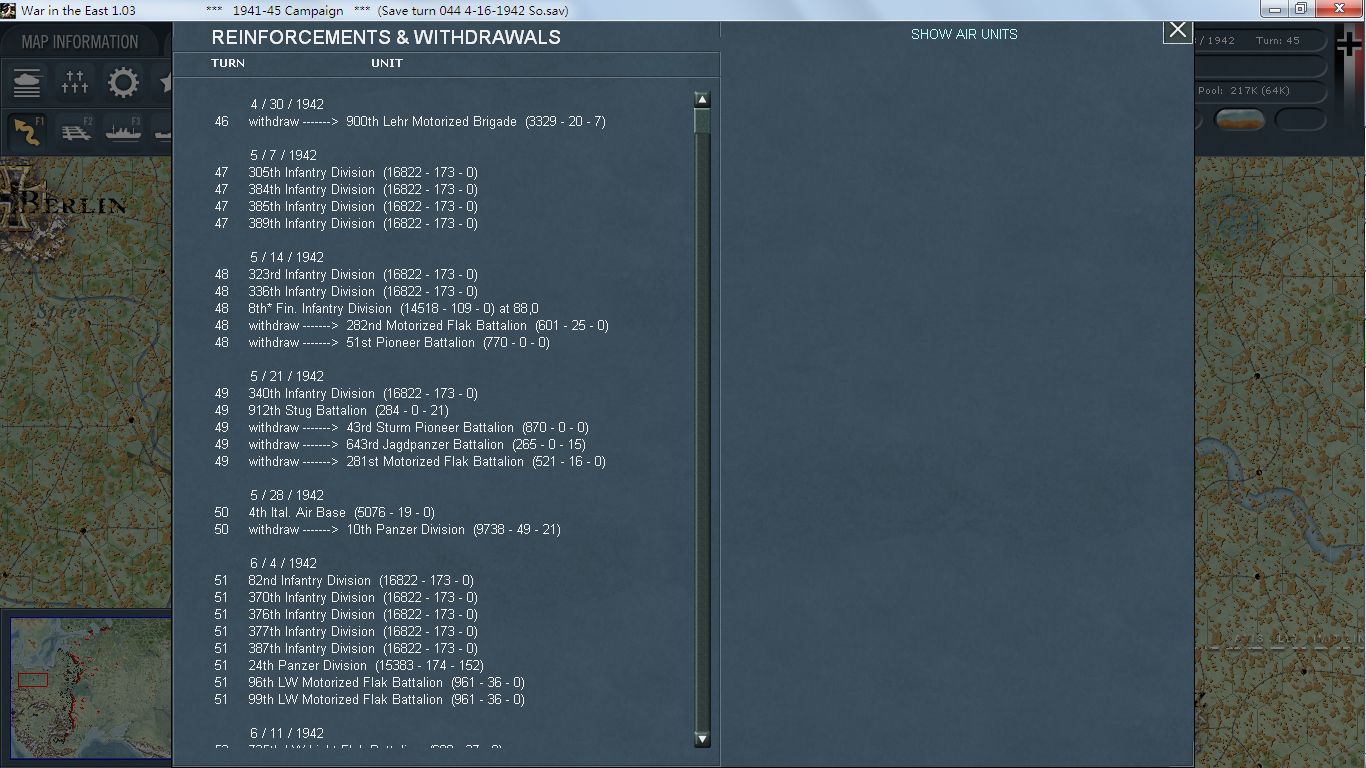Screen dimensions: 1366x768
Task: Click the TURN column header
Action: (x=228, y=63)
